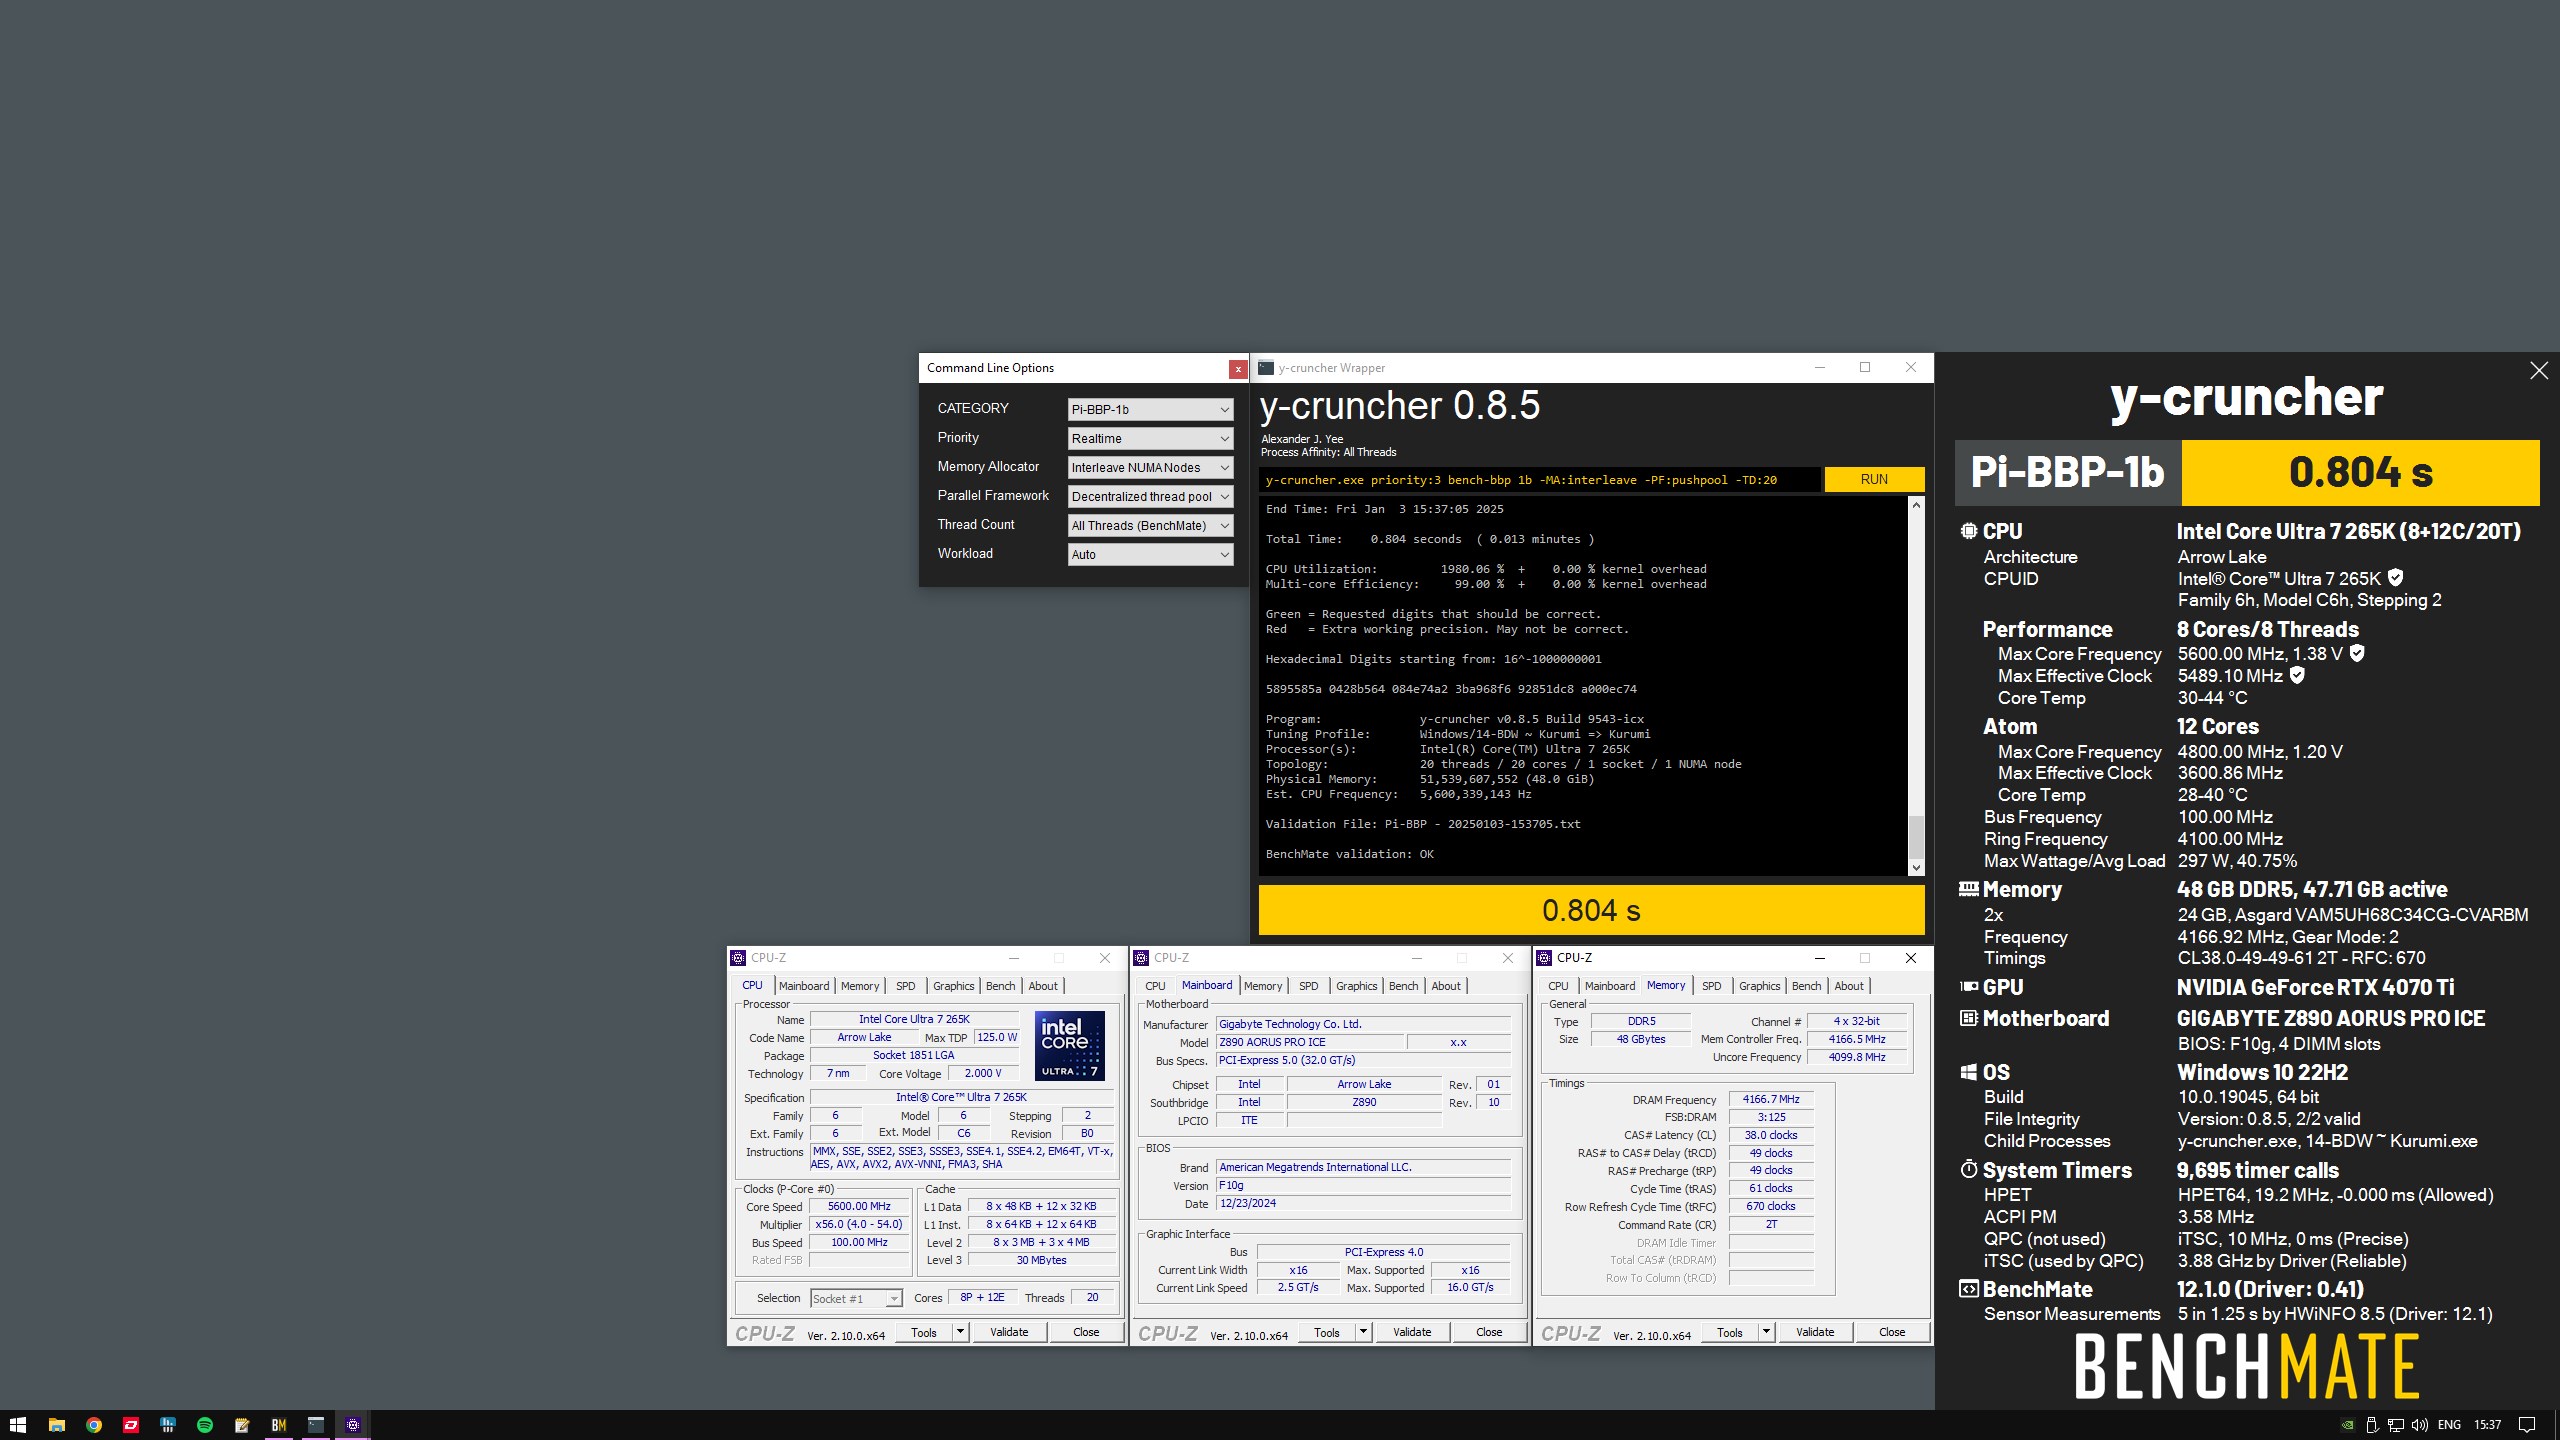Click the Multiplier value x56.0 (4.0 - 54.0)
Image resolution: width=2560 pixels, height=1440 pixels.
(859, 1224)
